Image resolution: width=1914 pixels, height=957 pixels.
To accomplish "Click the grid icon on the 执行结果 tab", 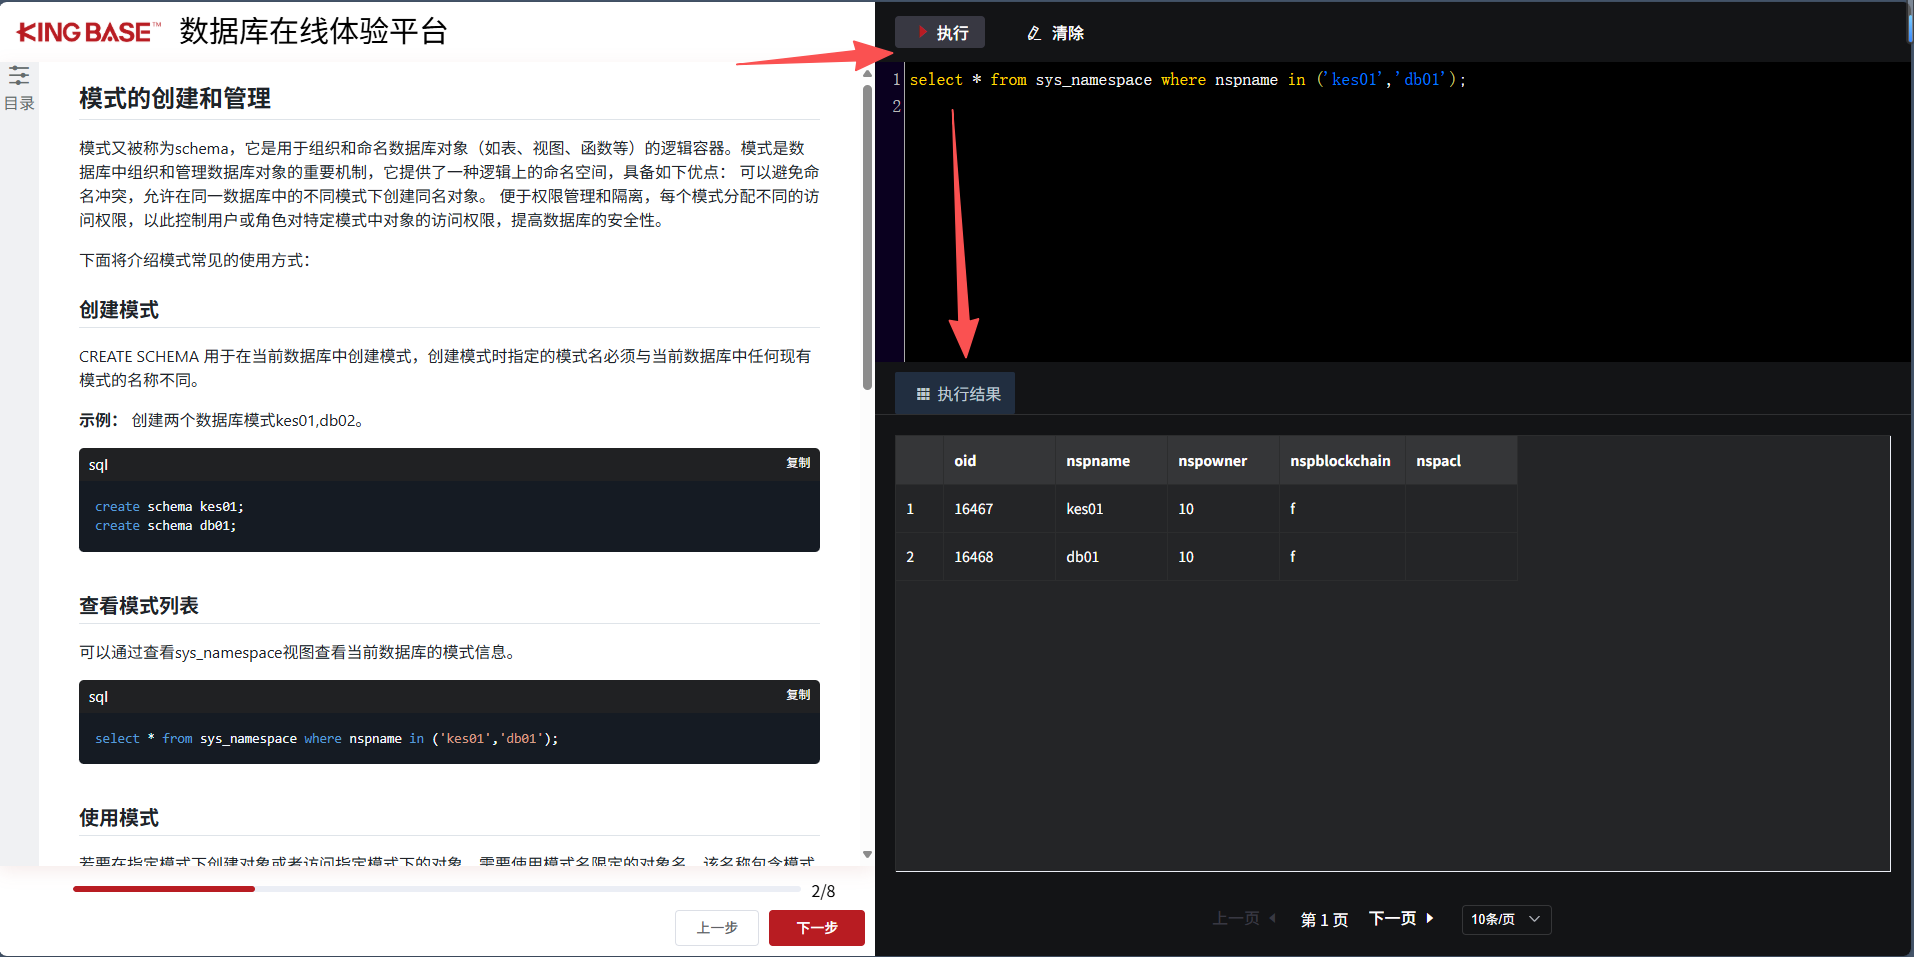I will click(923, 393).
